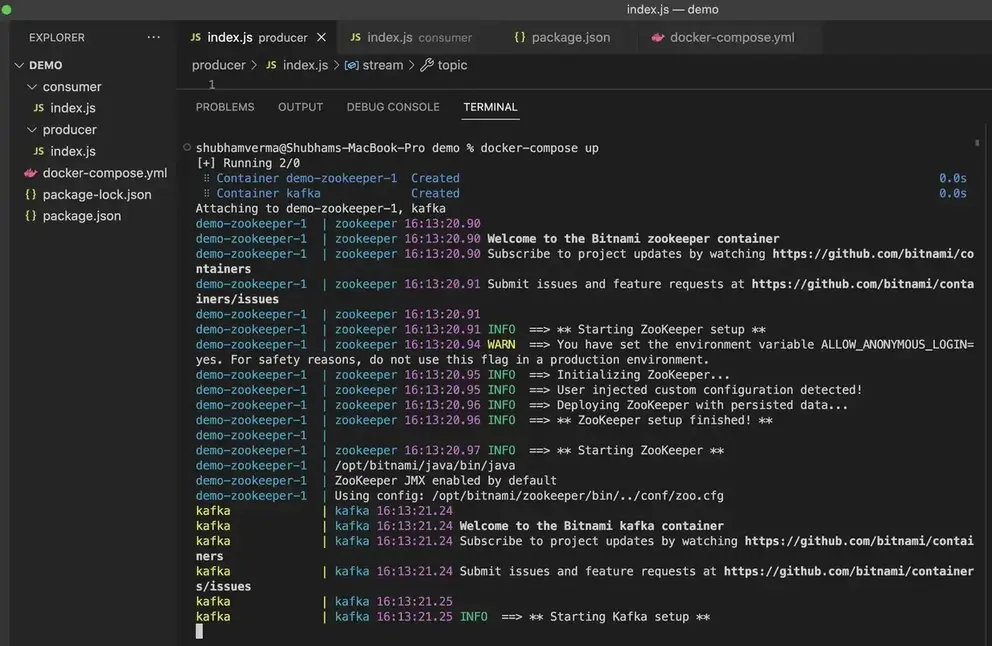Click the 'Using config' zoo.cfg path line
Viewport: 992px width, 646px height.
(x=529, y=496)
